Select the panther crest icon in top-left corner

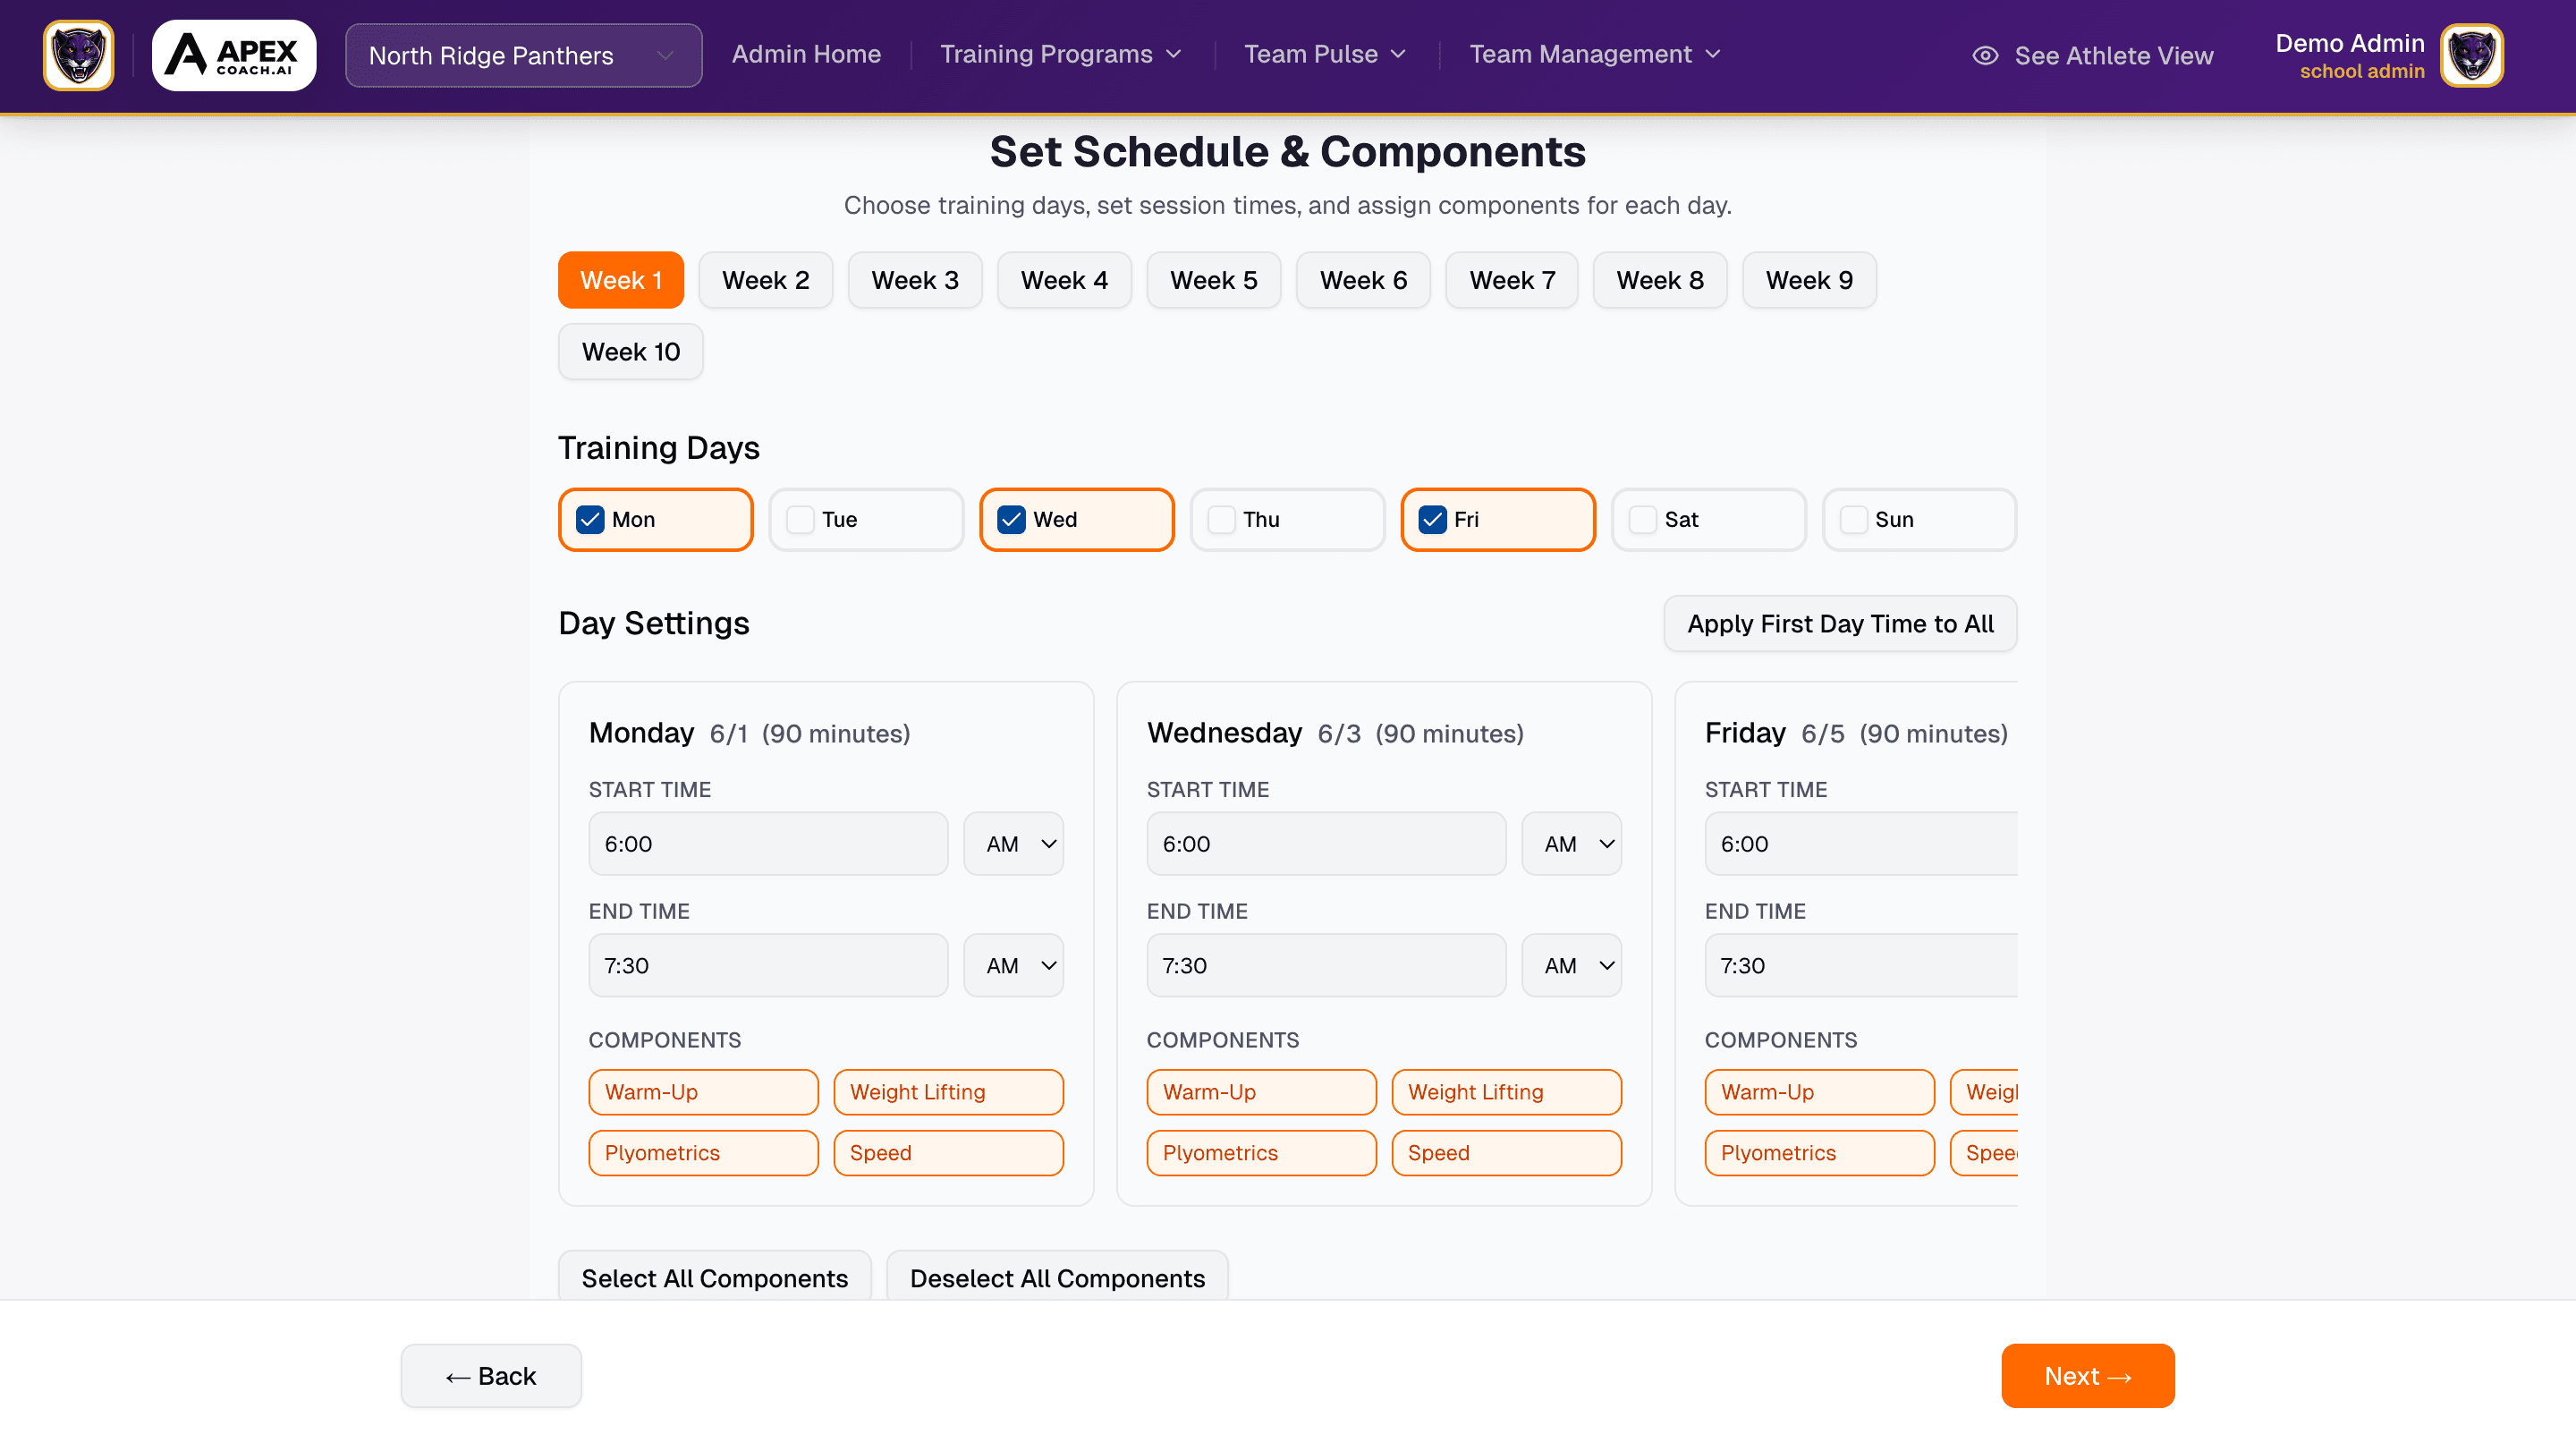point(77,55)
